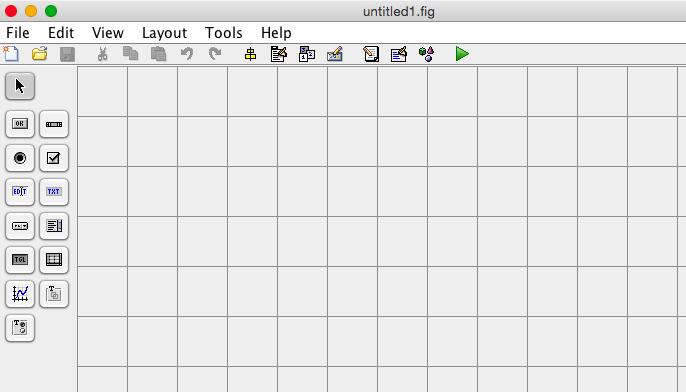The height and width of the screenshot is (392, 686).
Task: Open the File menu
Action: pyautogui.click(x=18, y=33)
